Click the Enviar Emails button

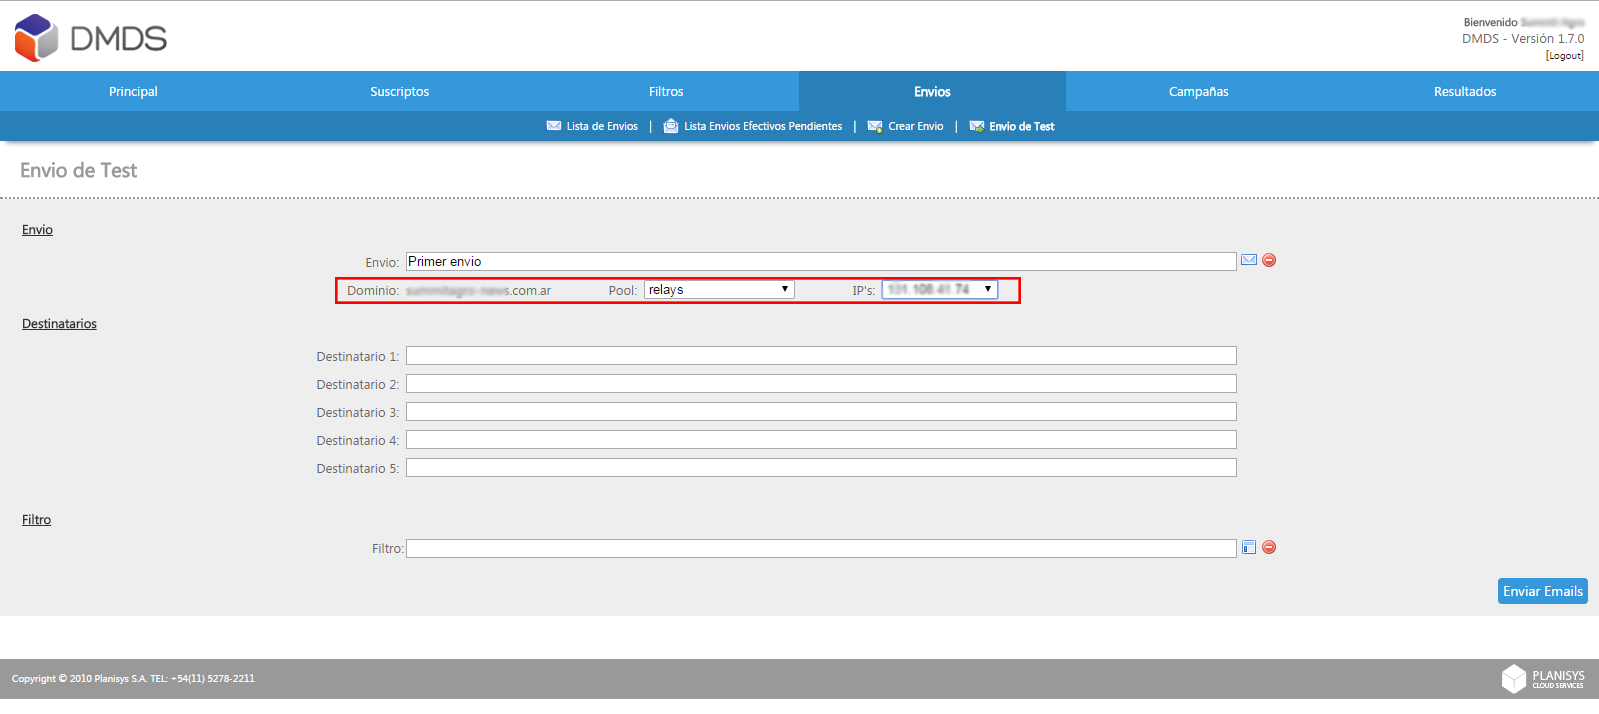(1543, 591)
